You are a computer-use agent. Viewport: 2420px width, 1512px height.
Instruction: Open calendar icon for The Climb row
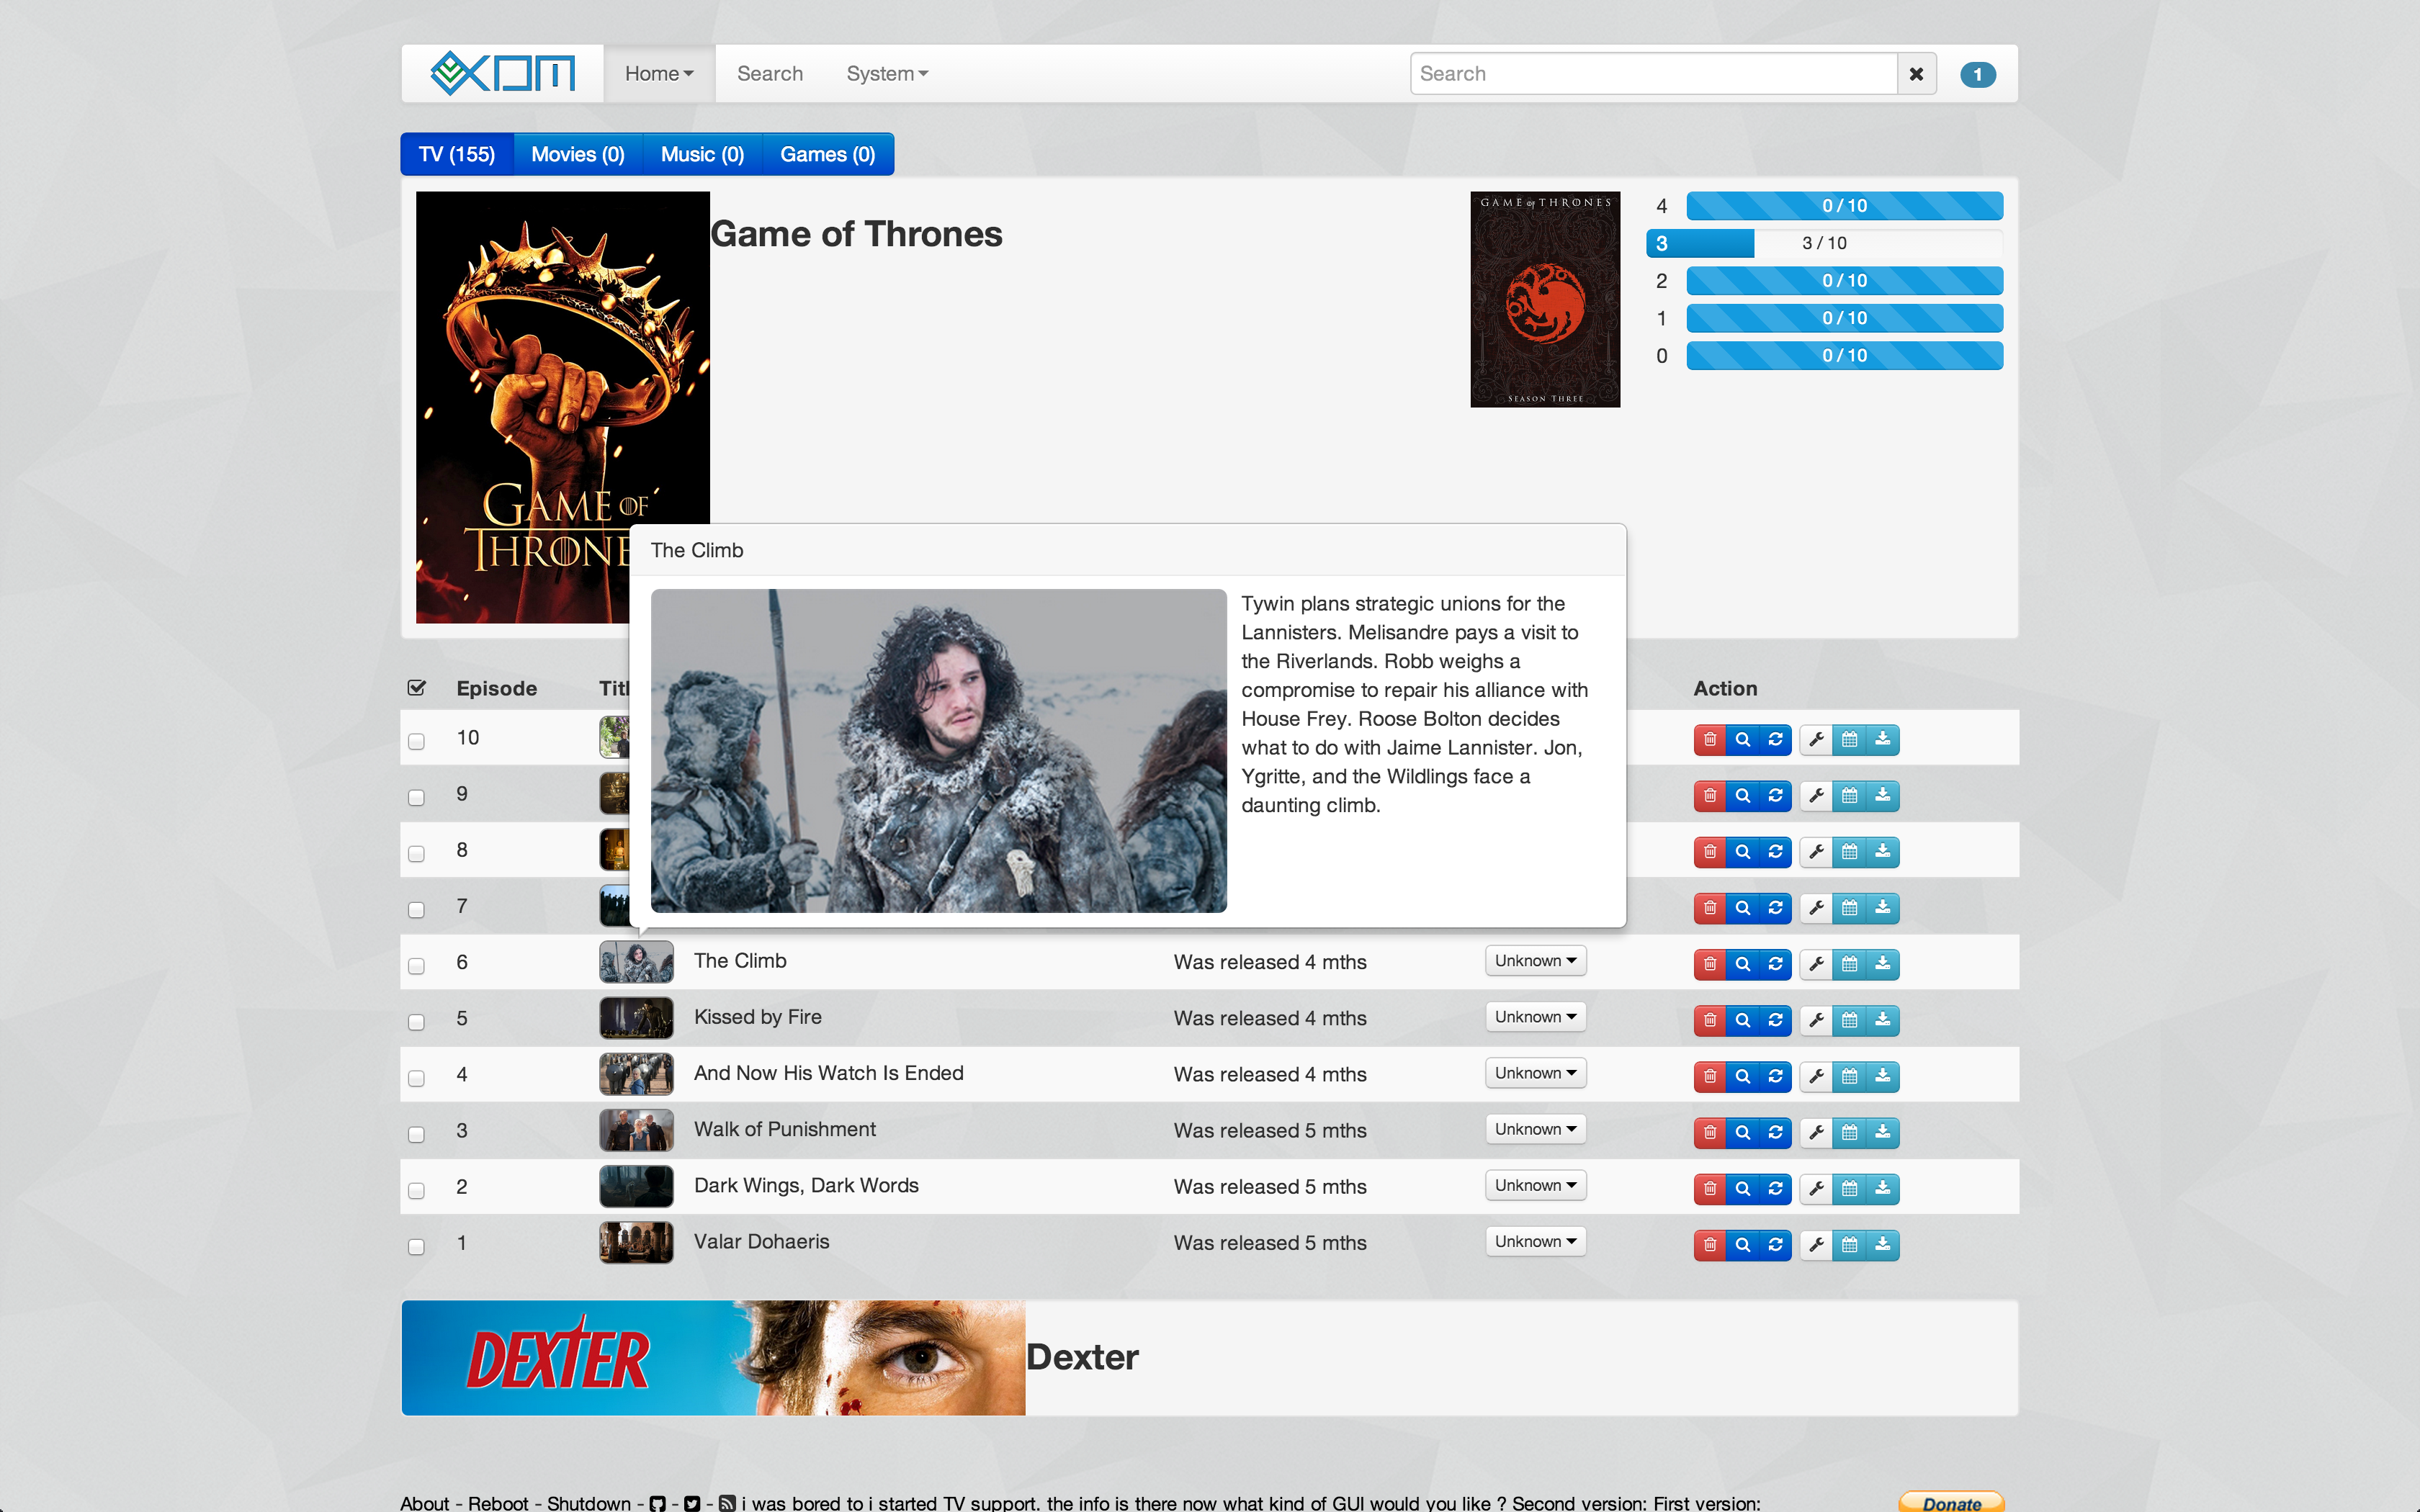[1850, 964]
